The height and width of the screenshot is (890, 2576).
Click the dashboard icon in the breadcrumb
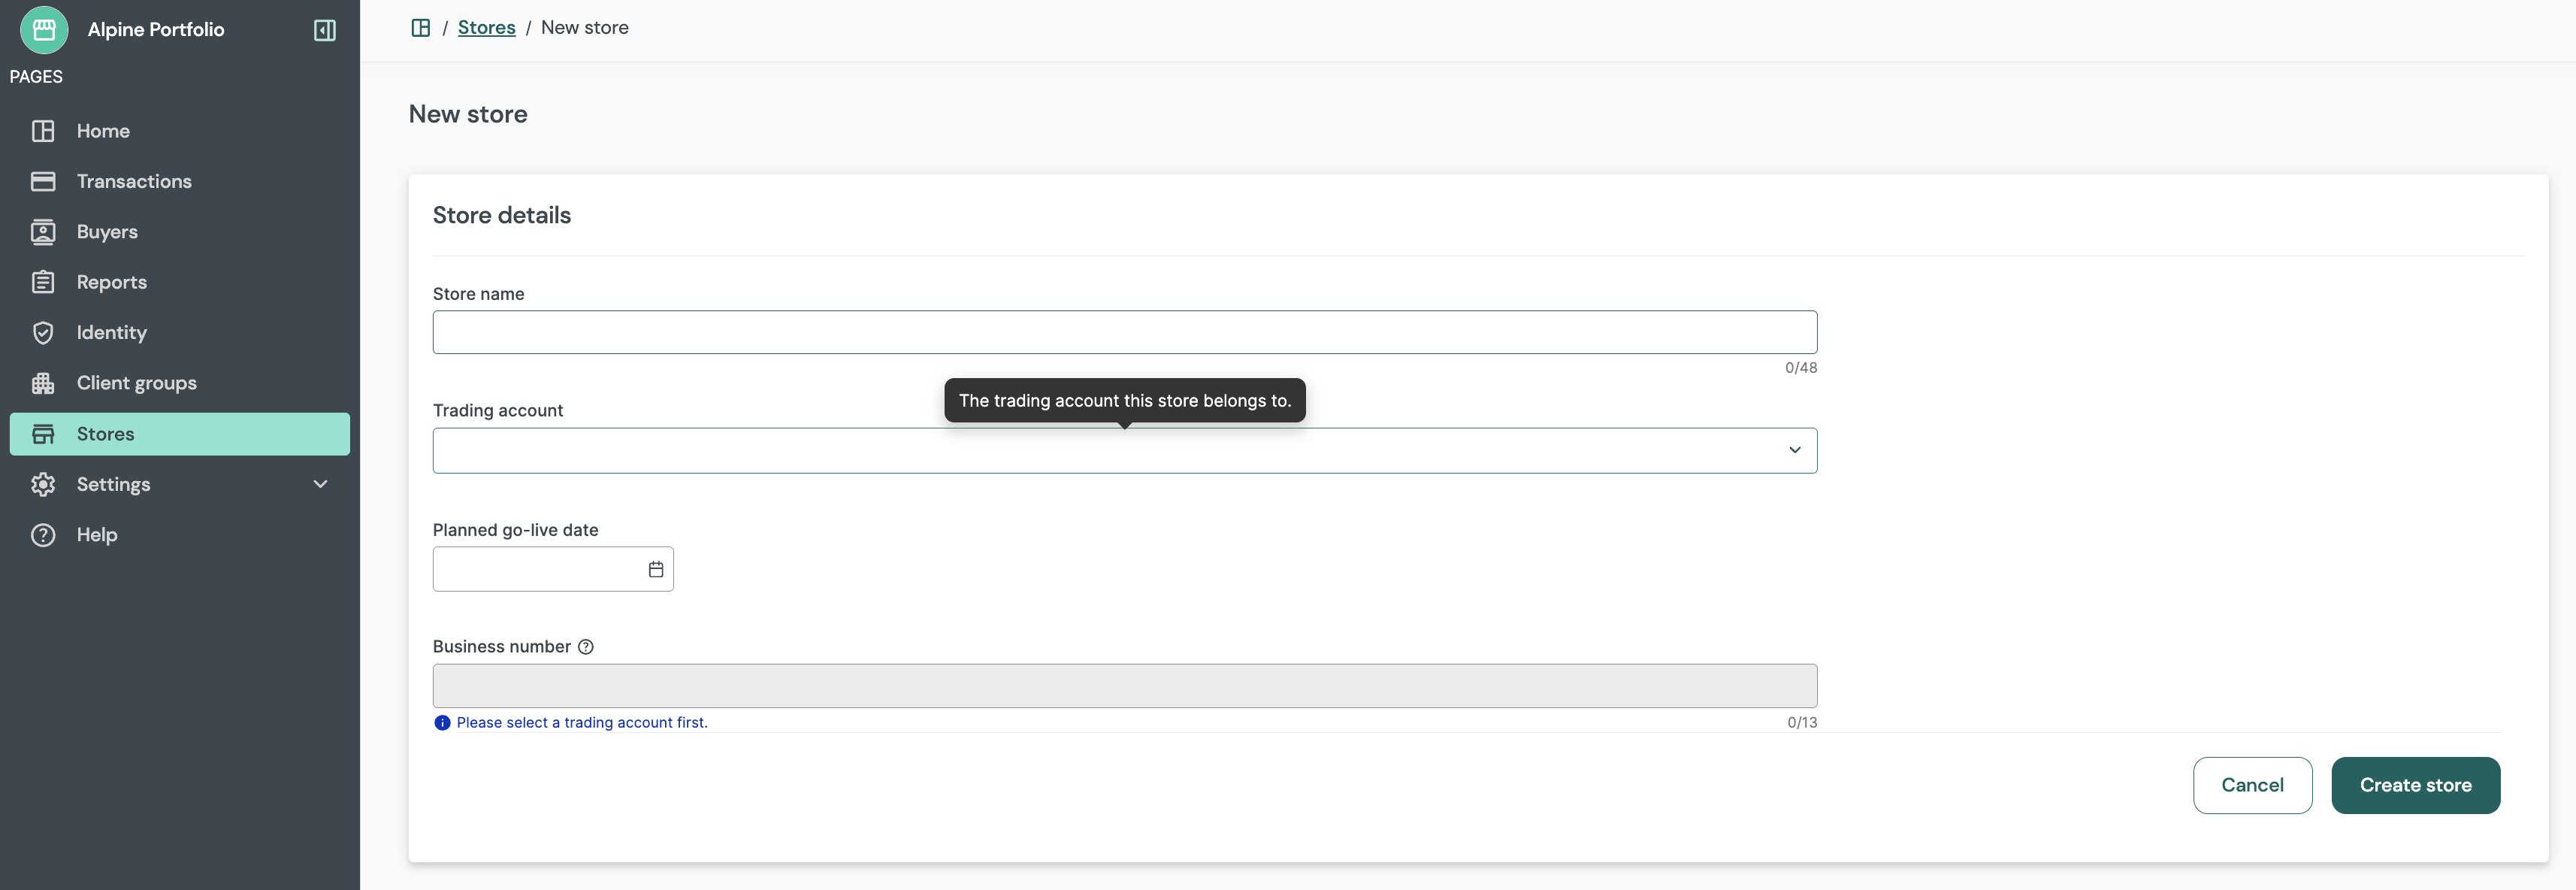click(421, 27)
